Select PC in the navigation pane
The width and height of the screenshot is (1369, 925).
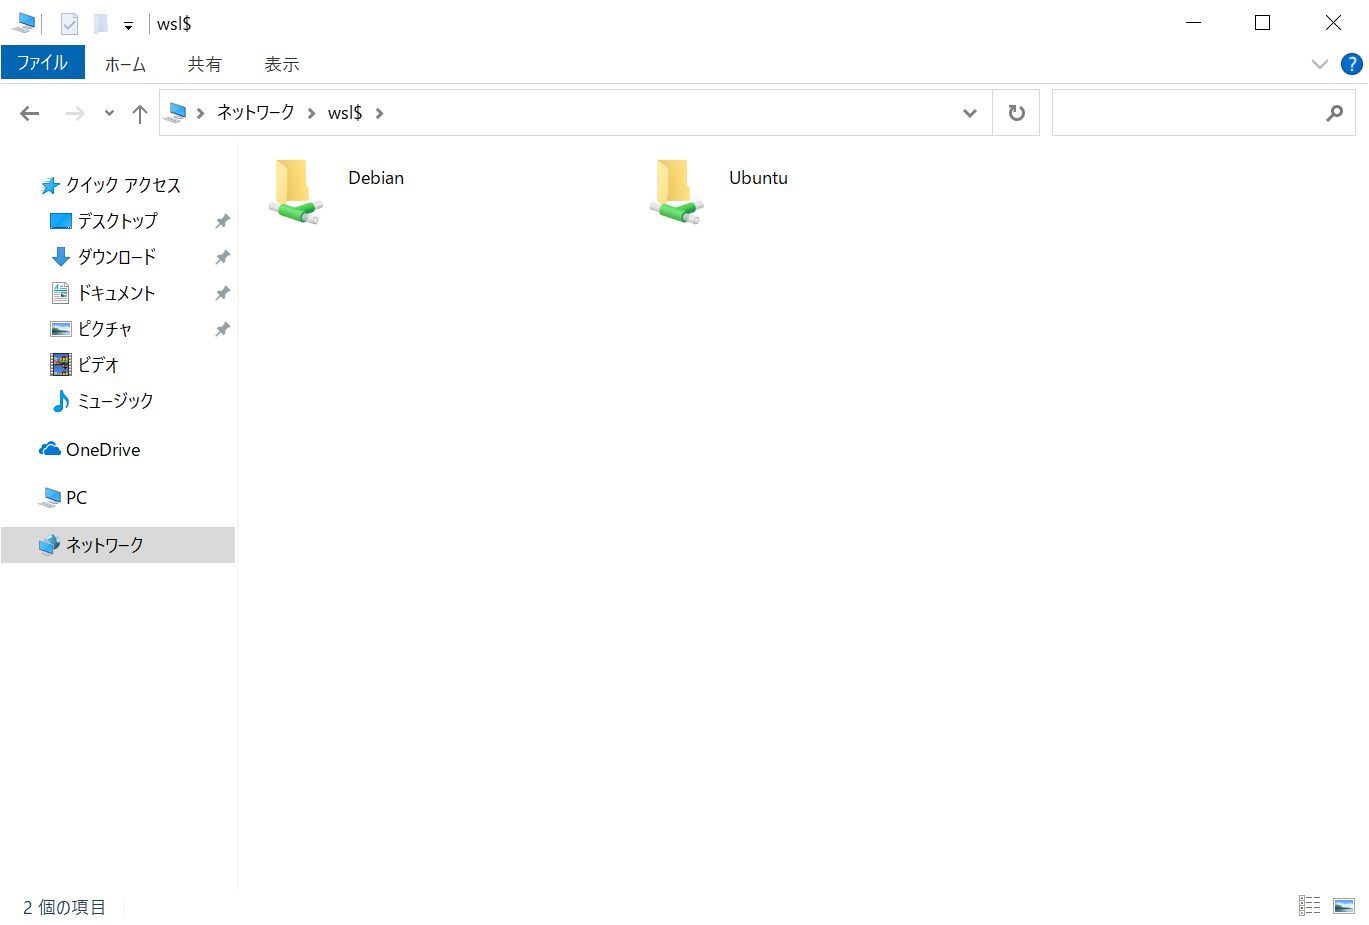click(76, 497)
